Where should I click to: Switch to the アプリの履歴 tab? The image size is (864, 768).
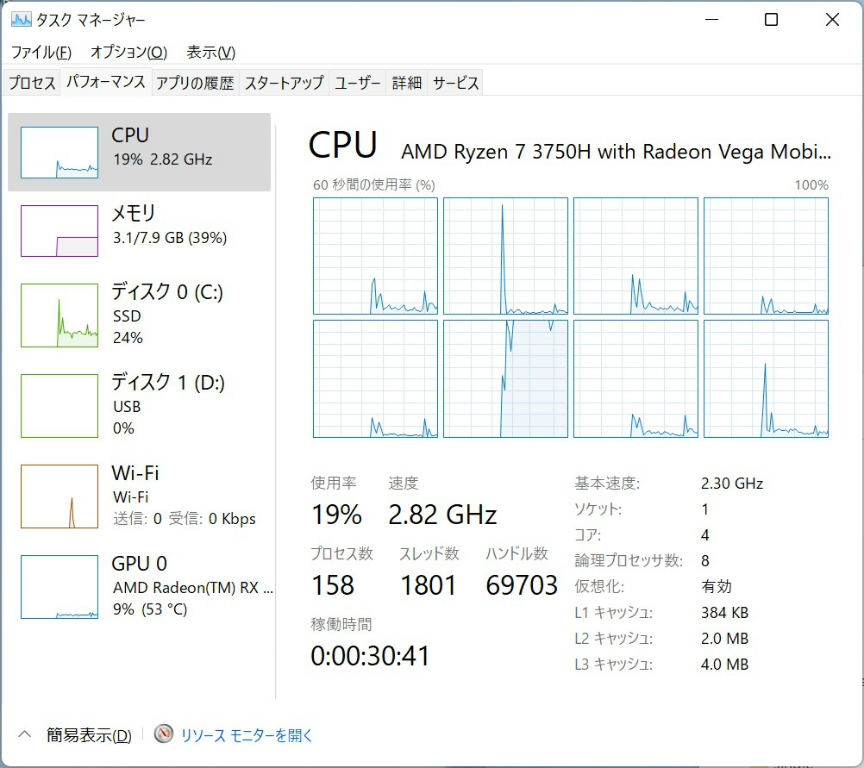(x=195, y=83)
